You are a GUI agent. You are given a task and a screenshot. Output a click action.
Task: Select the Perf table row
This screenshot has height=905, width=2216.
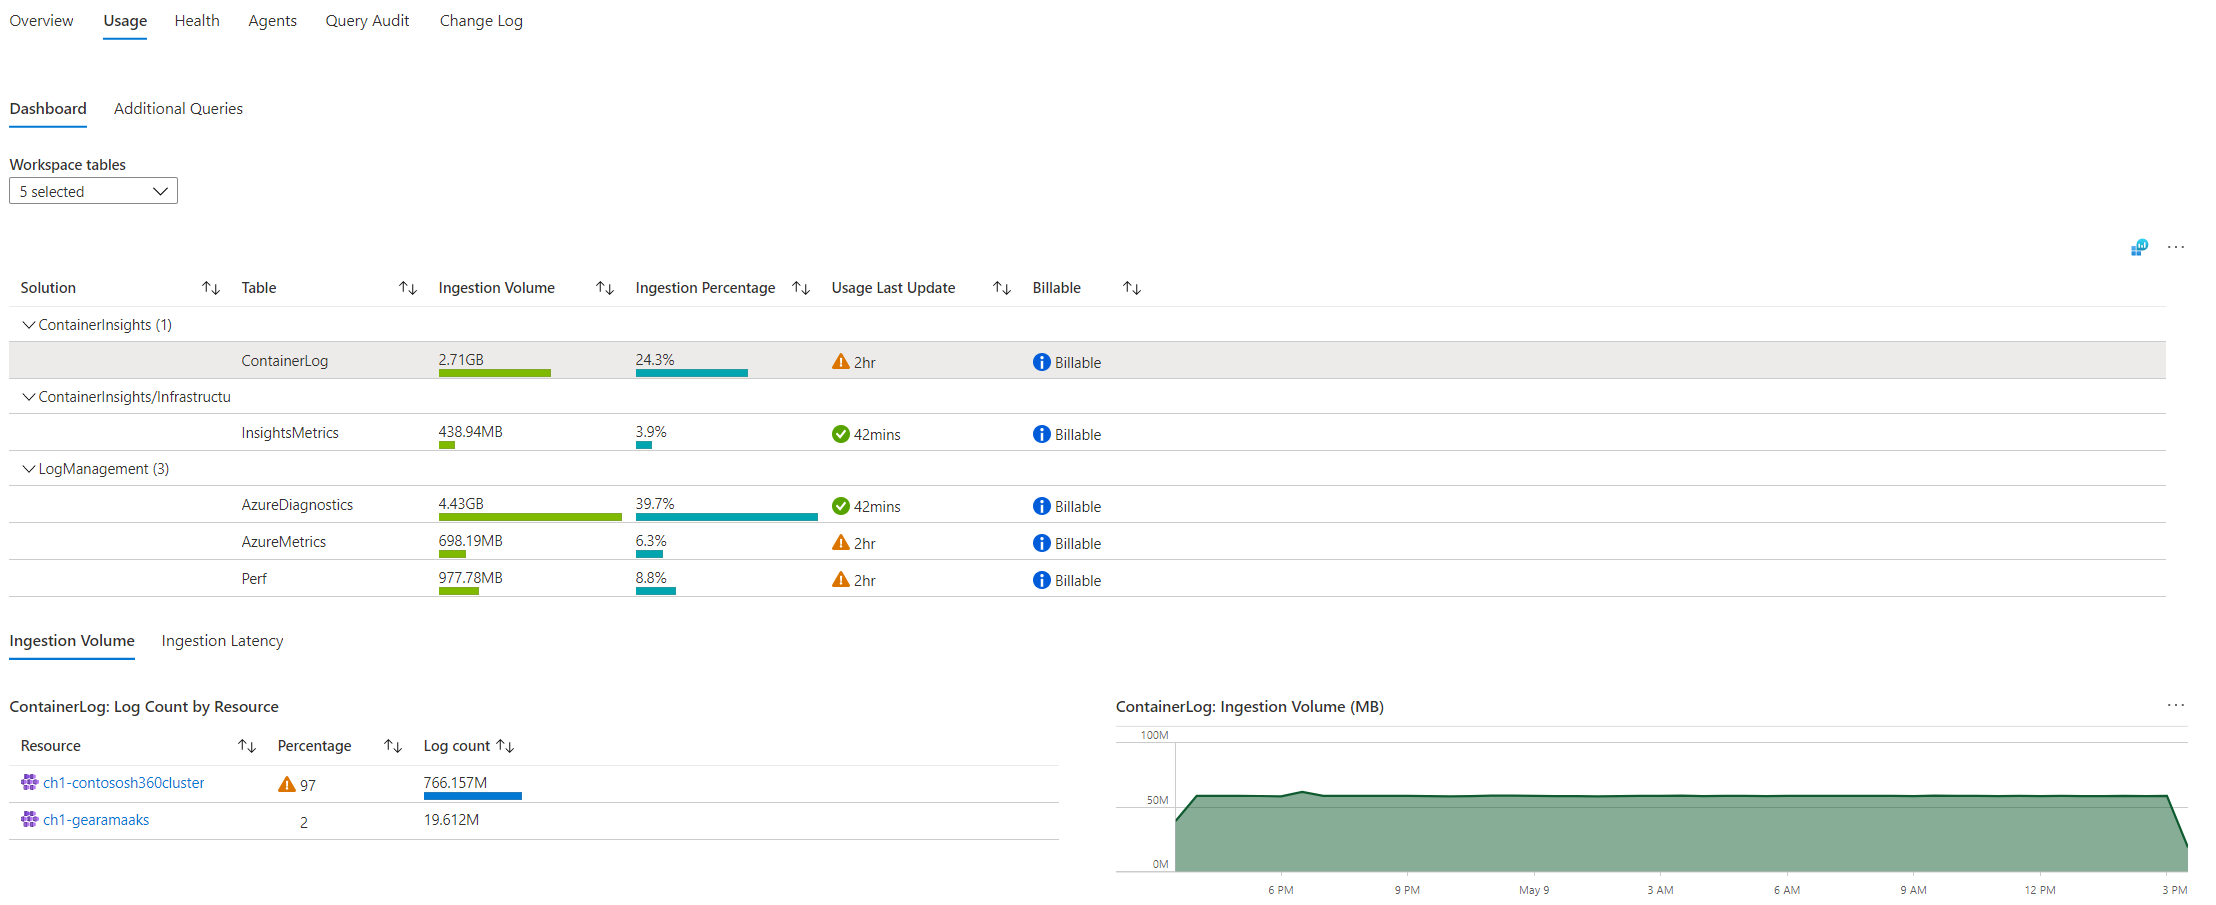254,579
